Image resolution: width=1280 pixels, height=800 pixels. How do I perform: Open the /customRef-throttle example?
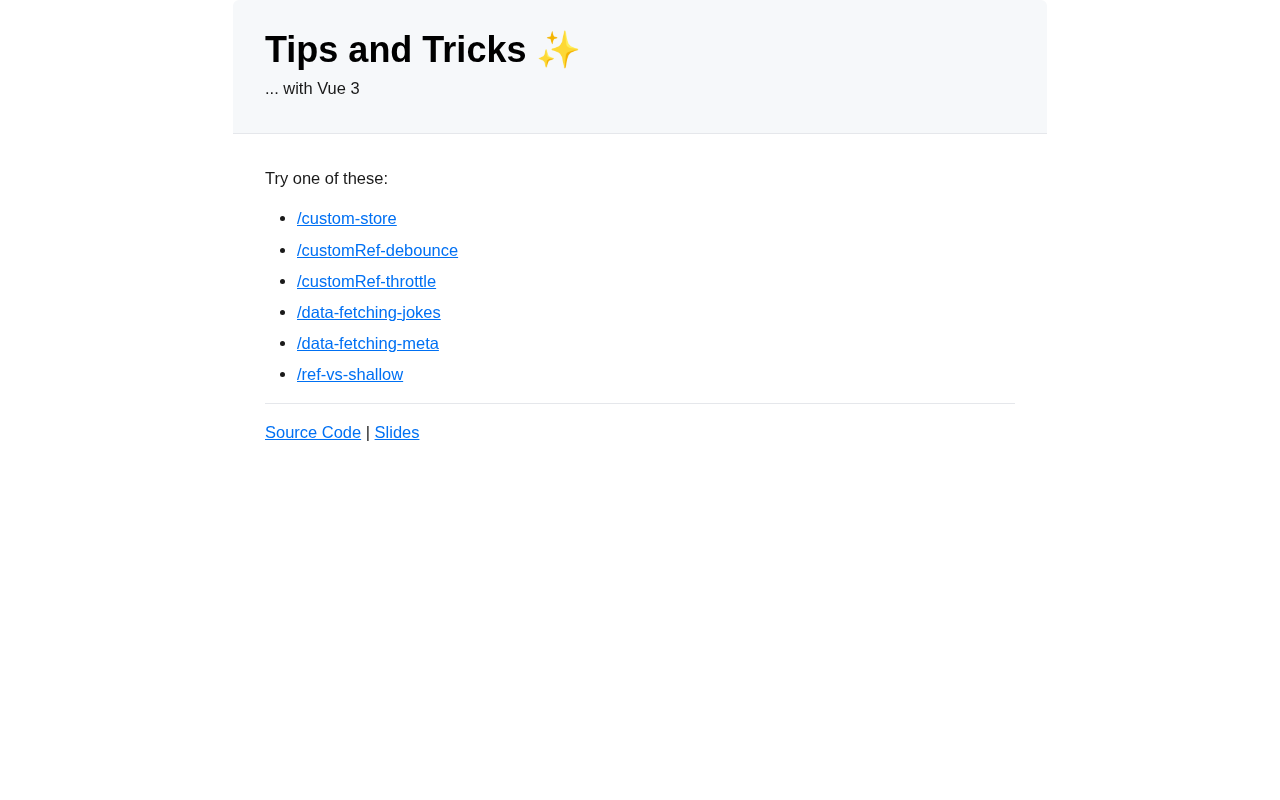366,281
